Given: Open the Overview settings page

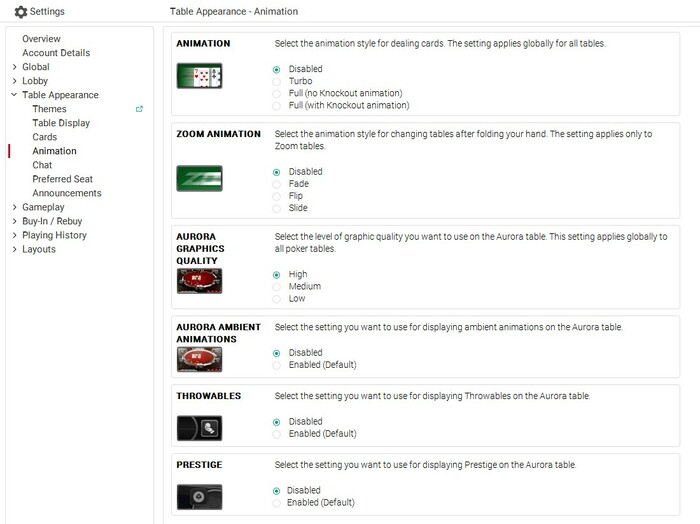Looking at the screenshot, I should [x=41, y=39].
